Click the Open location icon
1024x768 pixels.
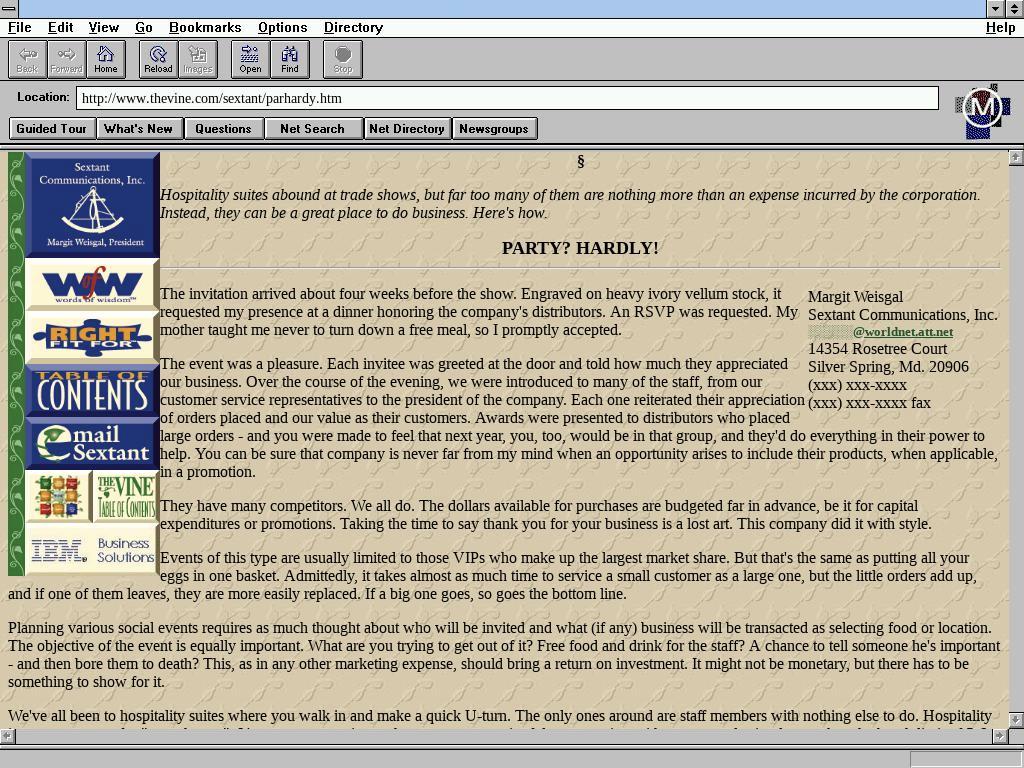coord(250,59)
